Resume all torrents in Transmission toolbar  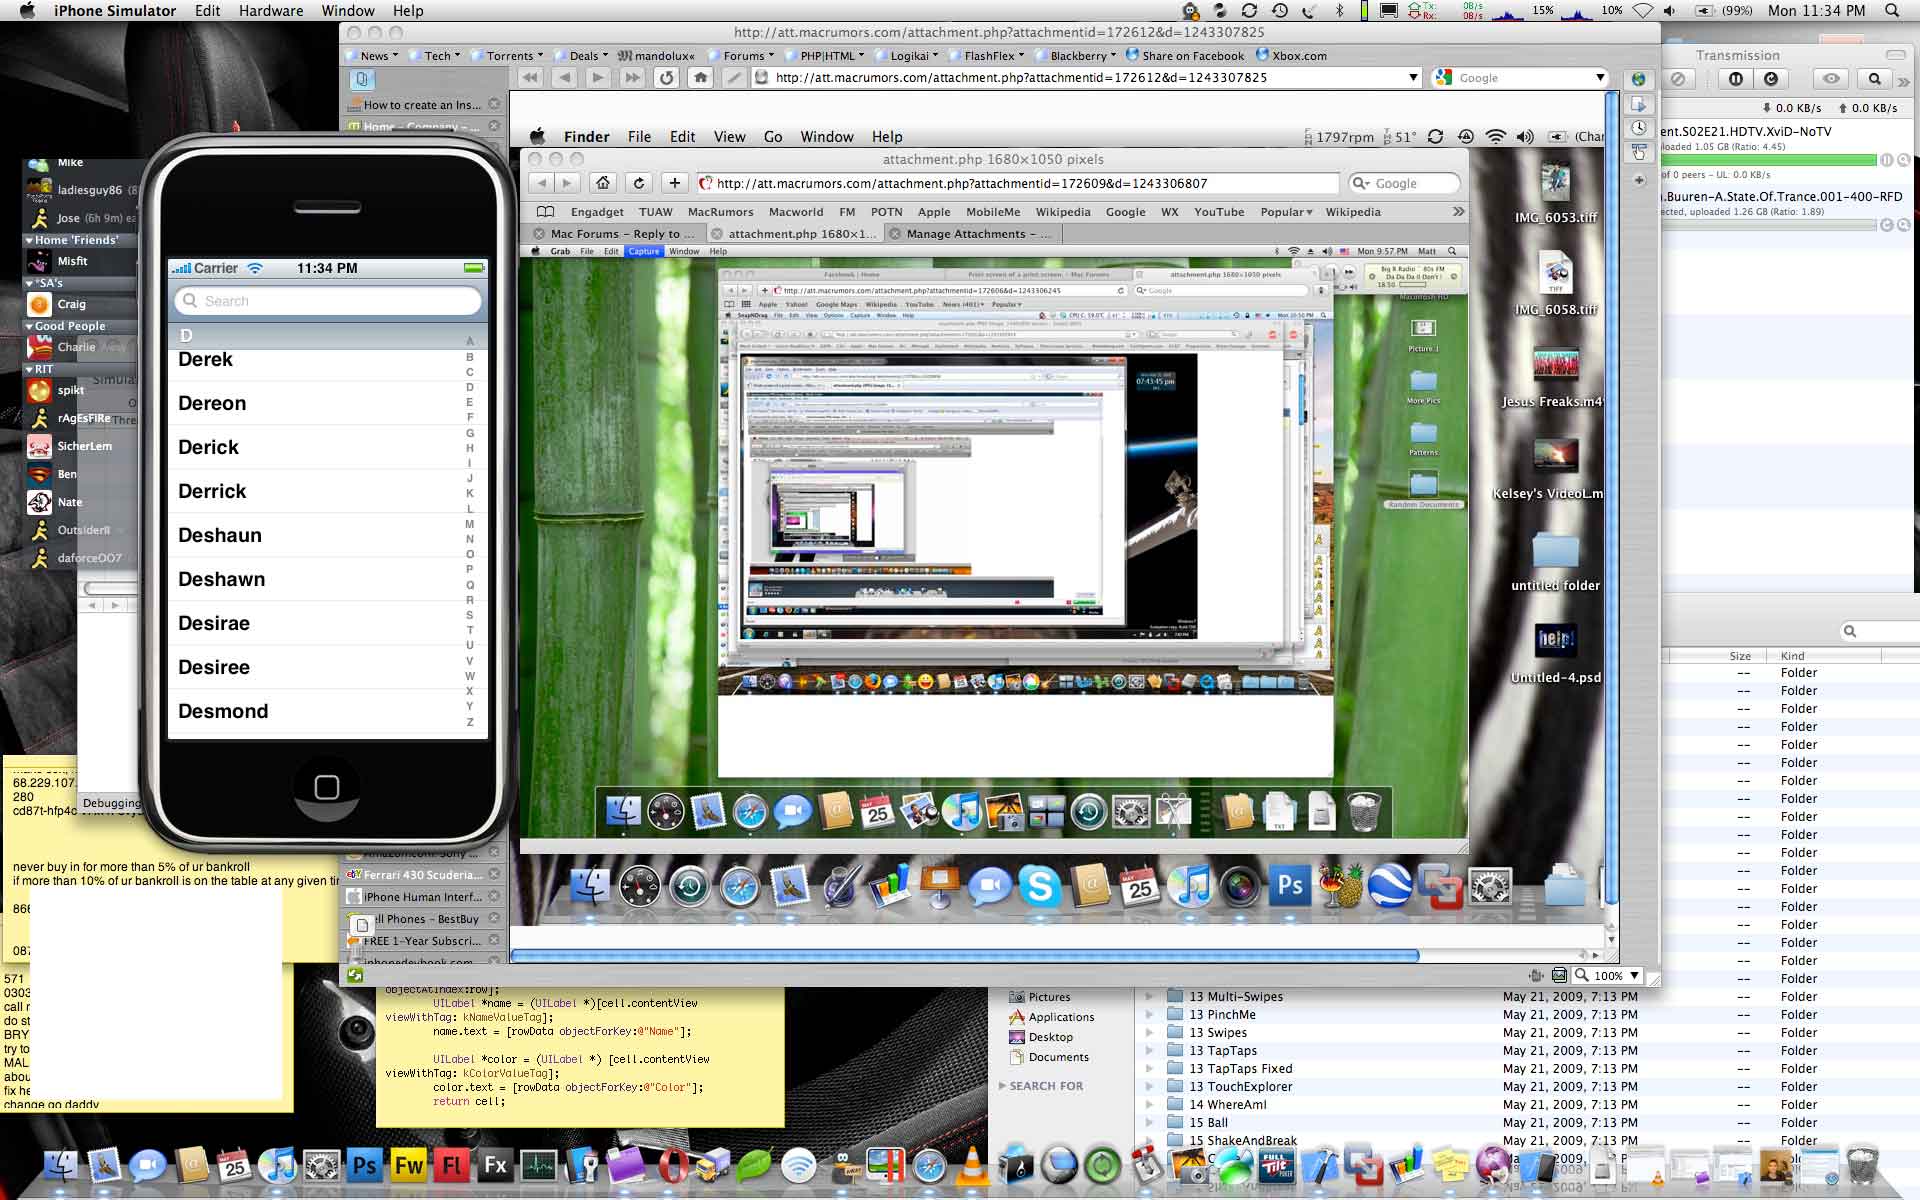tap(1771, 79)
